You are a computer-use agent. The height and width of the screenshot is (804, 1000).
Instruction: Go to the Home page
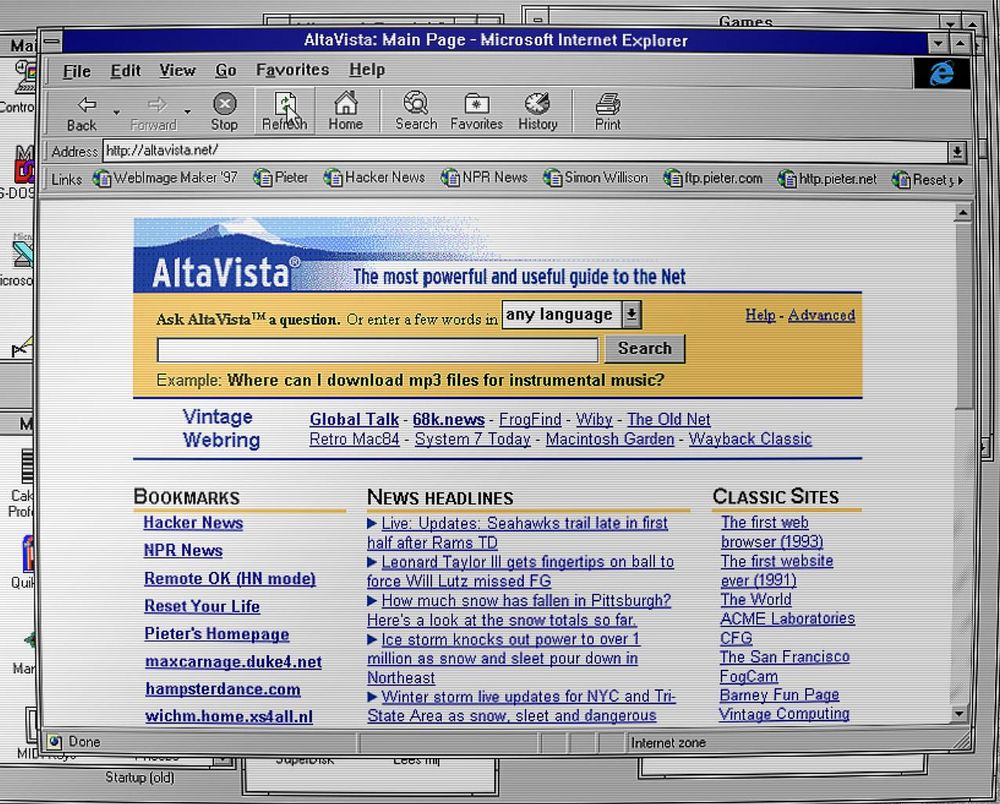(x=346, y=112)
